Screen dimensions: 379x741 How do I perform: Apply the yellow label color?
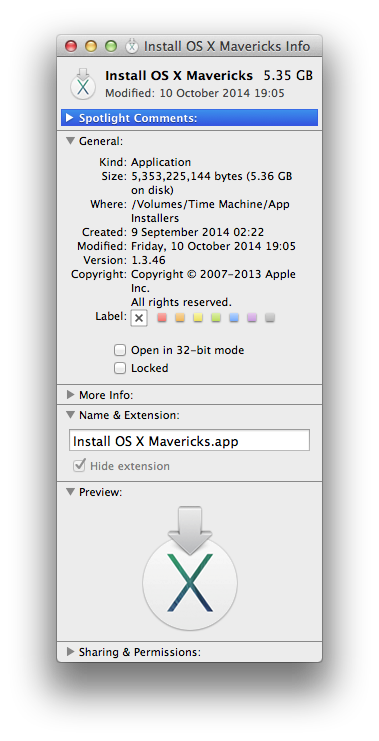pyautogui.click(x=198, y=317)
